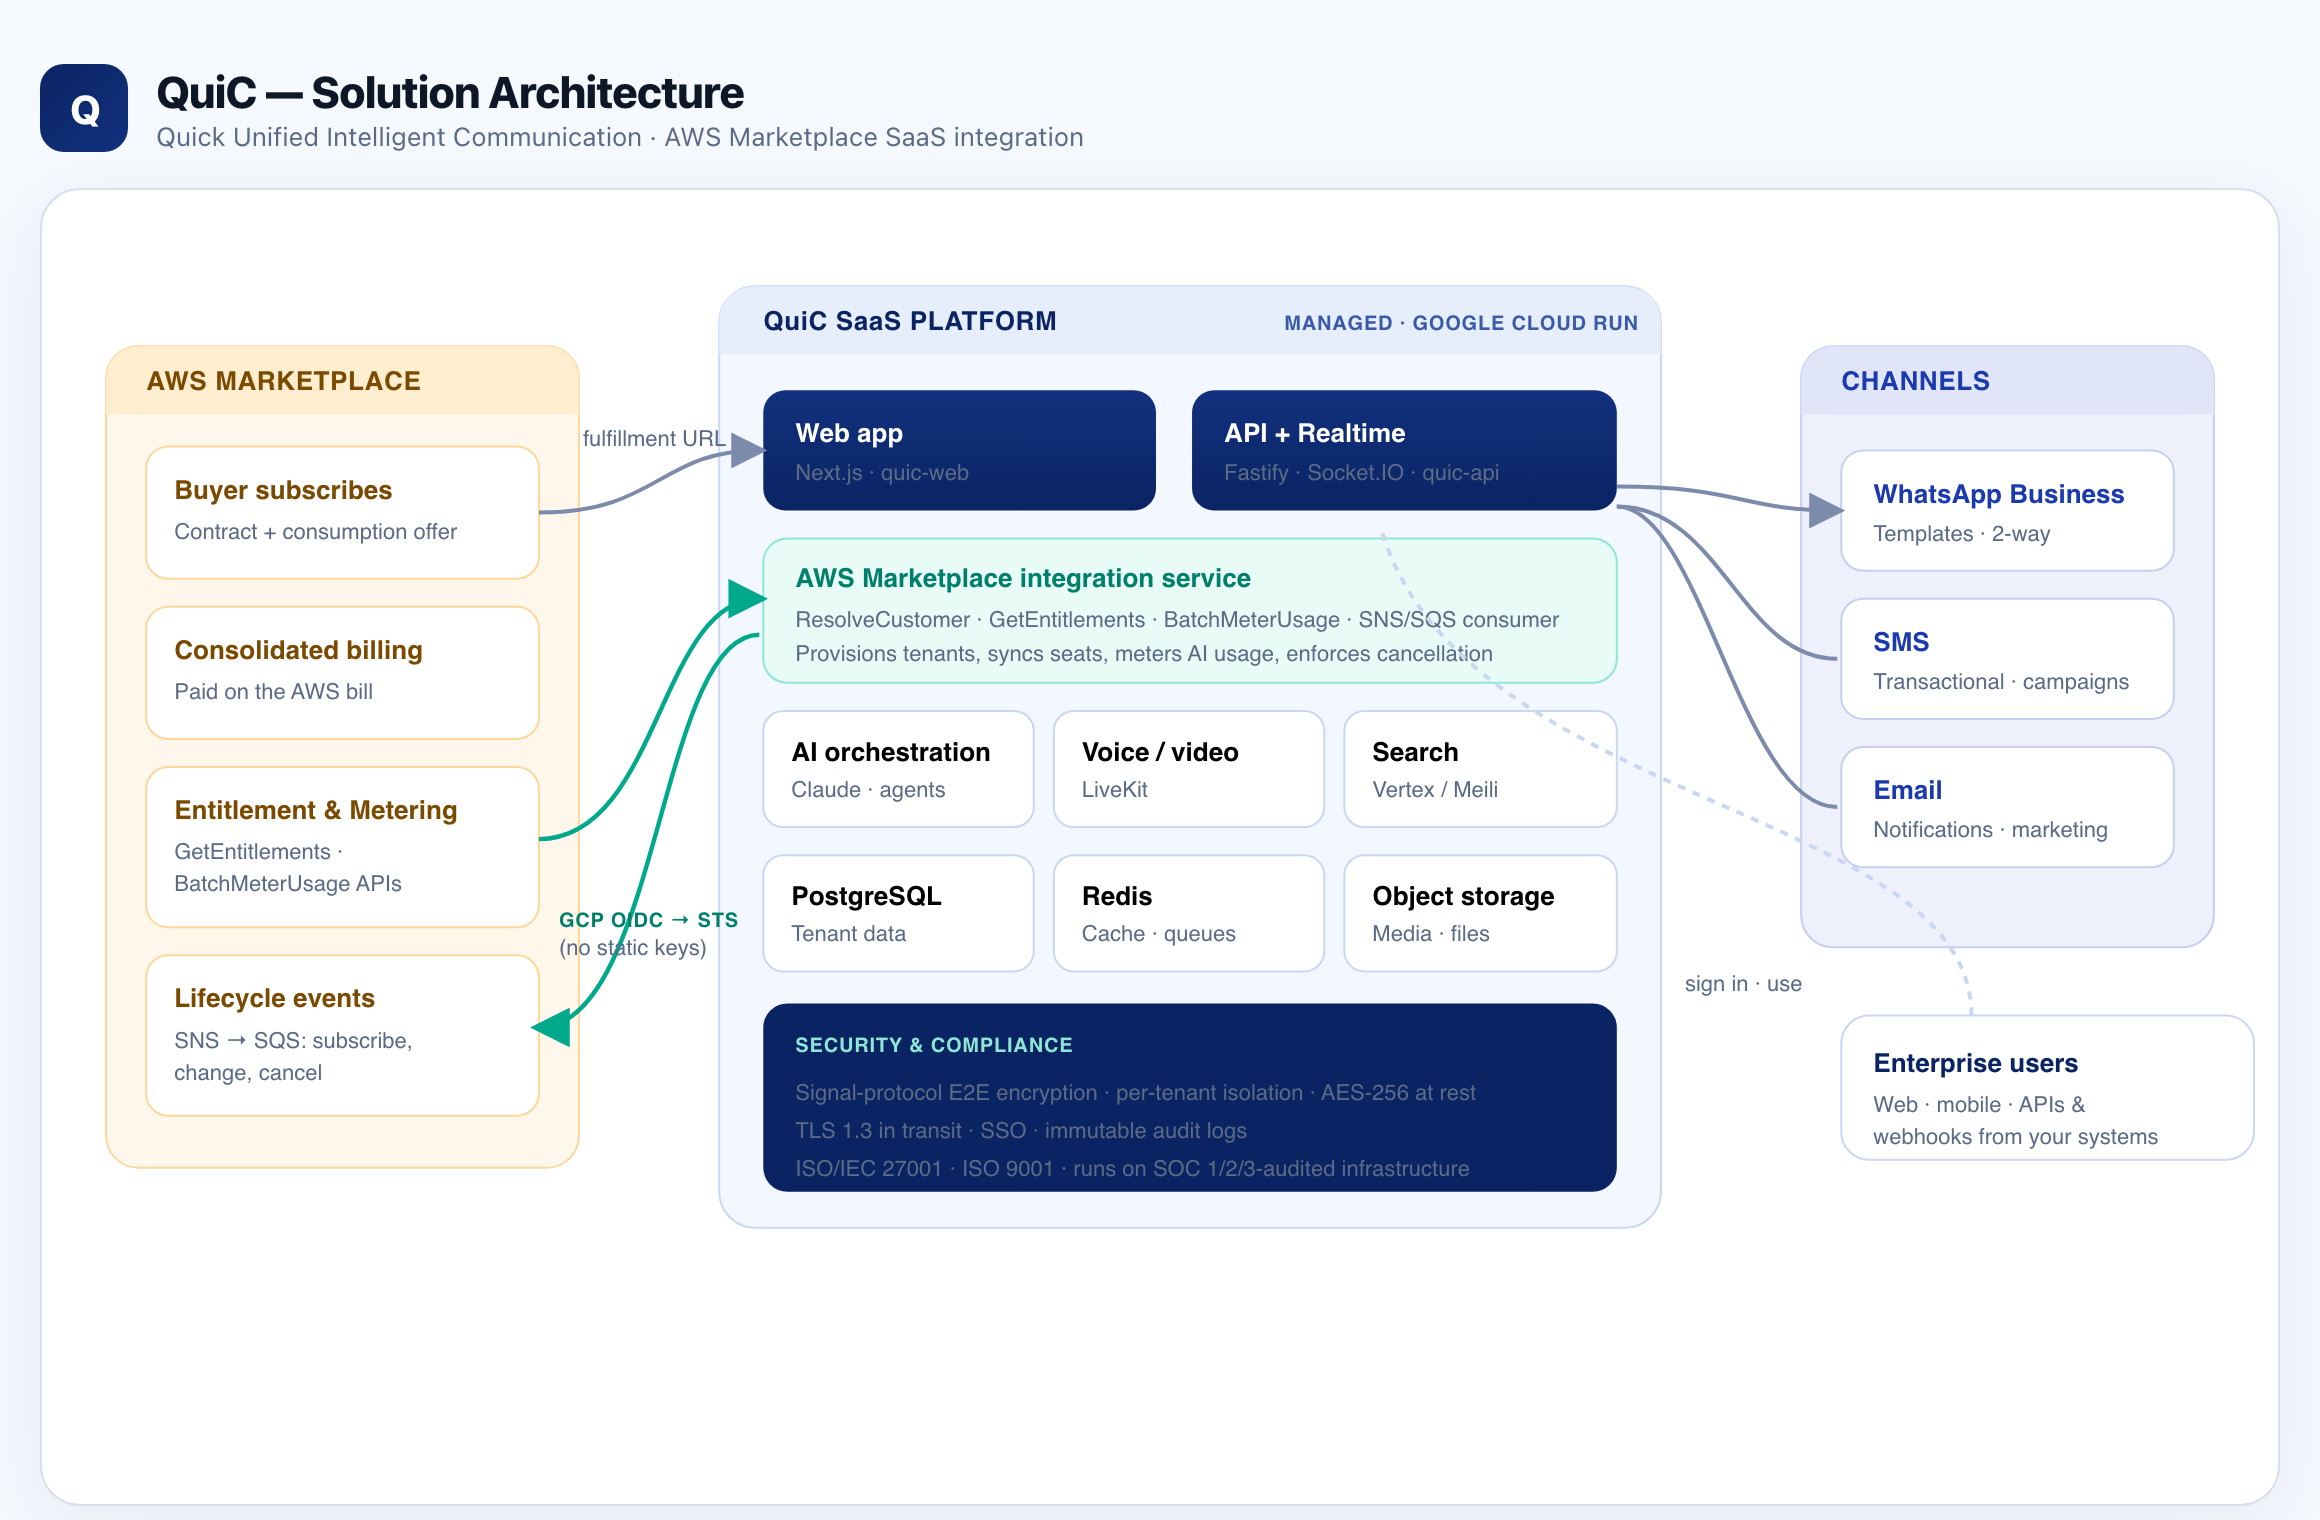Click the 'ISO/IEC 27001 · ISO 9001' line

click(x=1132, y=1169)
